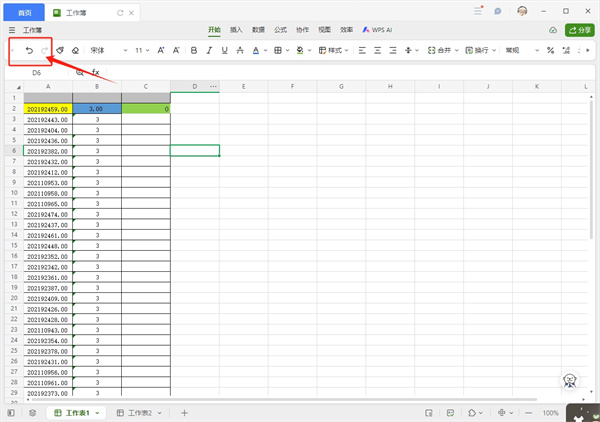The height and width of the screenshot is (422, 600).
Task: Expand the fill color dropdown arrow
Action: click(309, 51)
